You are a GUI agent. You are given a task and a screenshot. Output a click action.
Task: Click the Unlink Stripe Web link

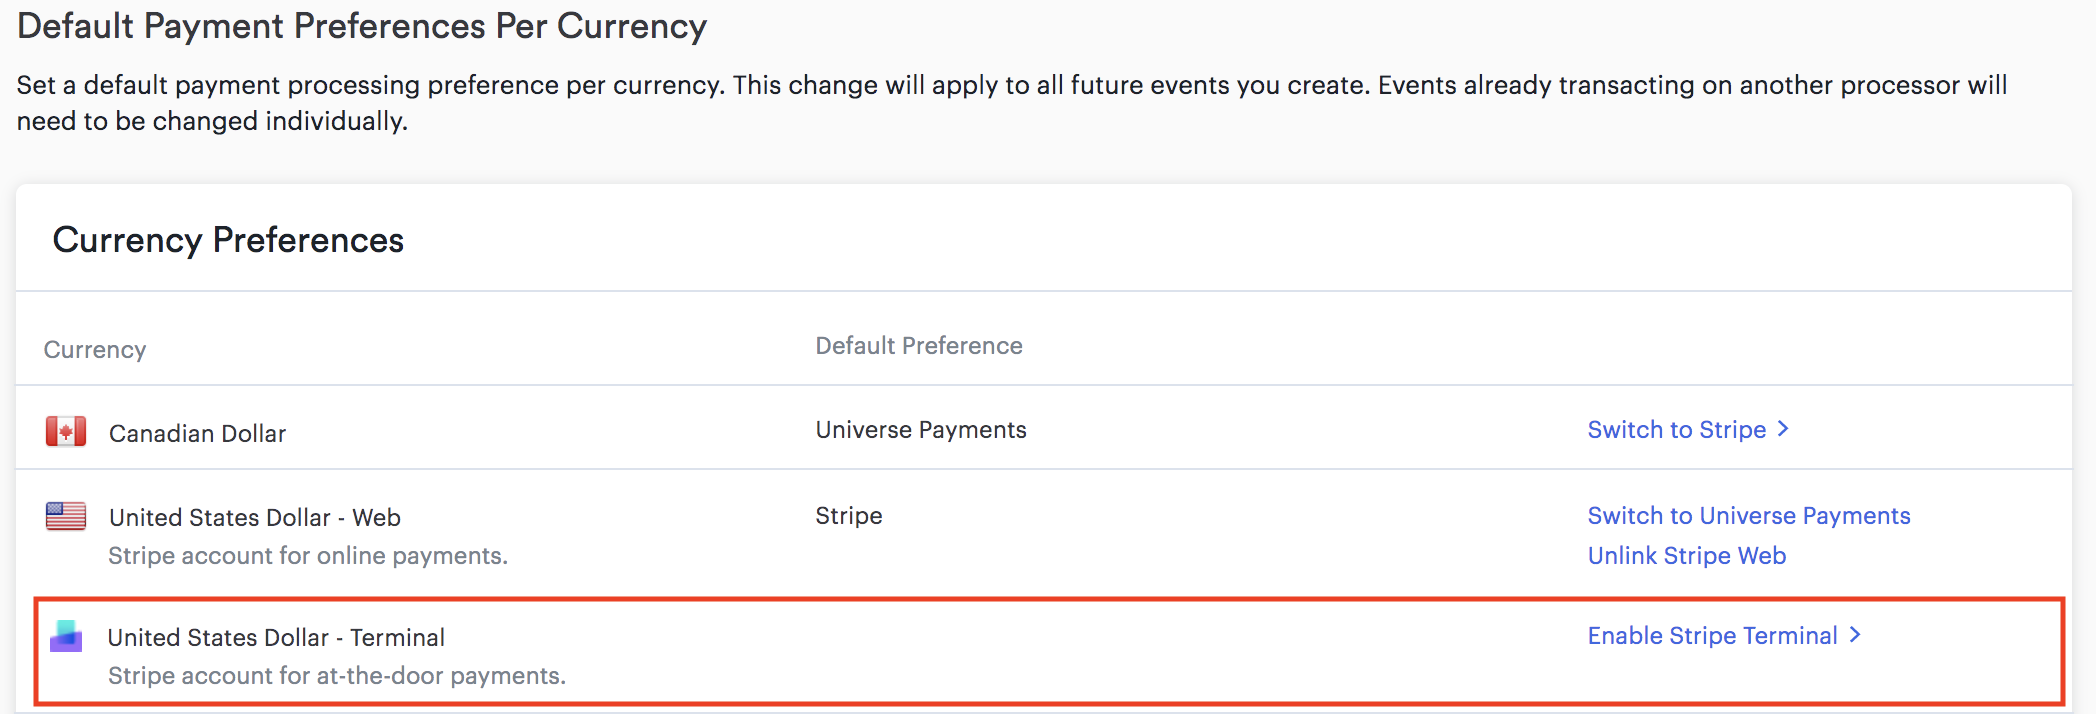[1687, 556]
